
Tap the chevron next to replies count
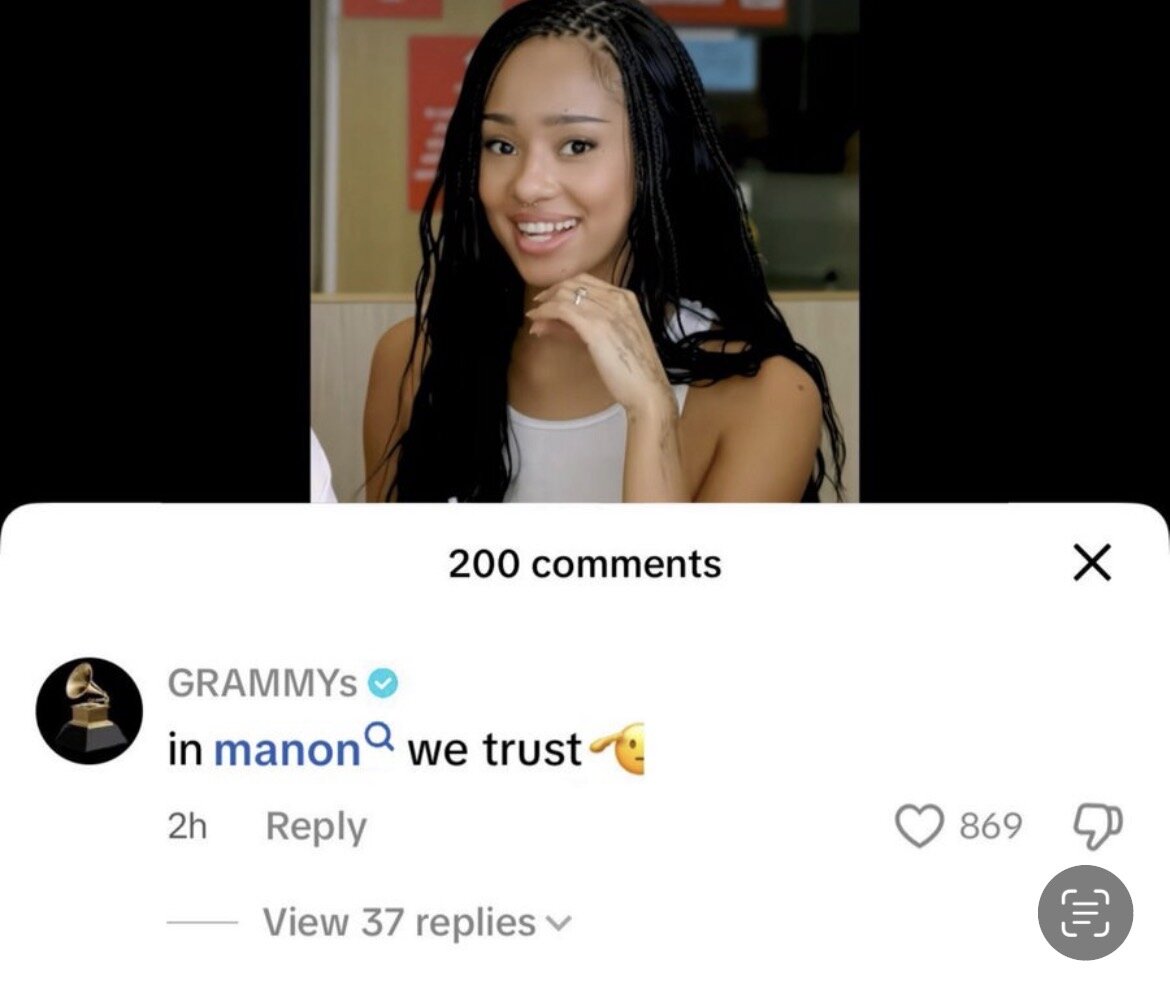559,925
